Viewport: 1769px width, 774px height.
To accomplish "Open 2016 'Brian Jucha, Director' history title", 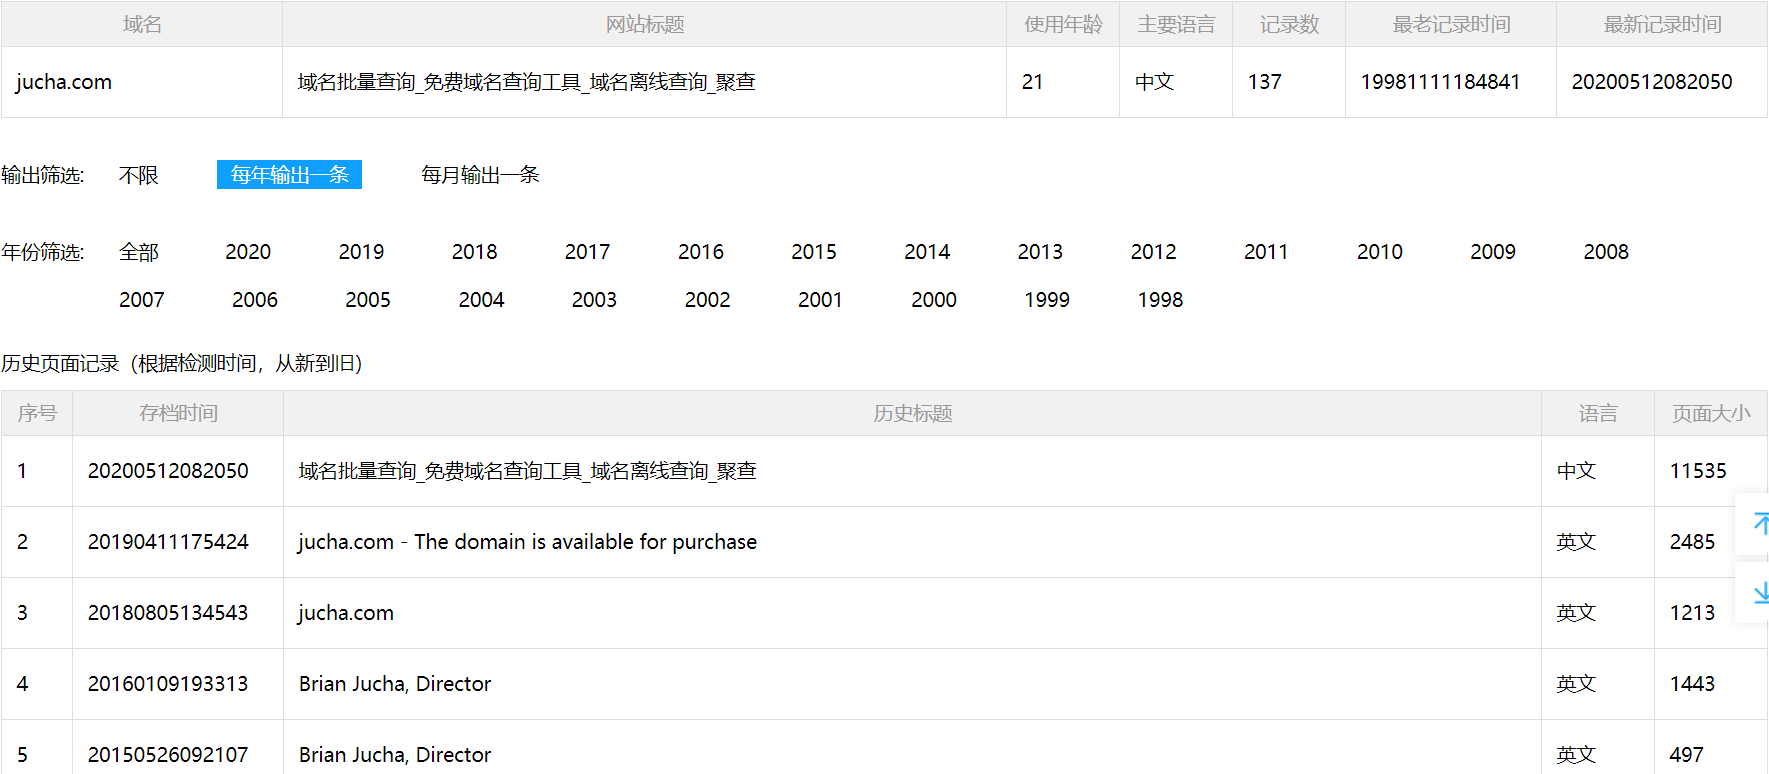I will (x=395, y=684).
